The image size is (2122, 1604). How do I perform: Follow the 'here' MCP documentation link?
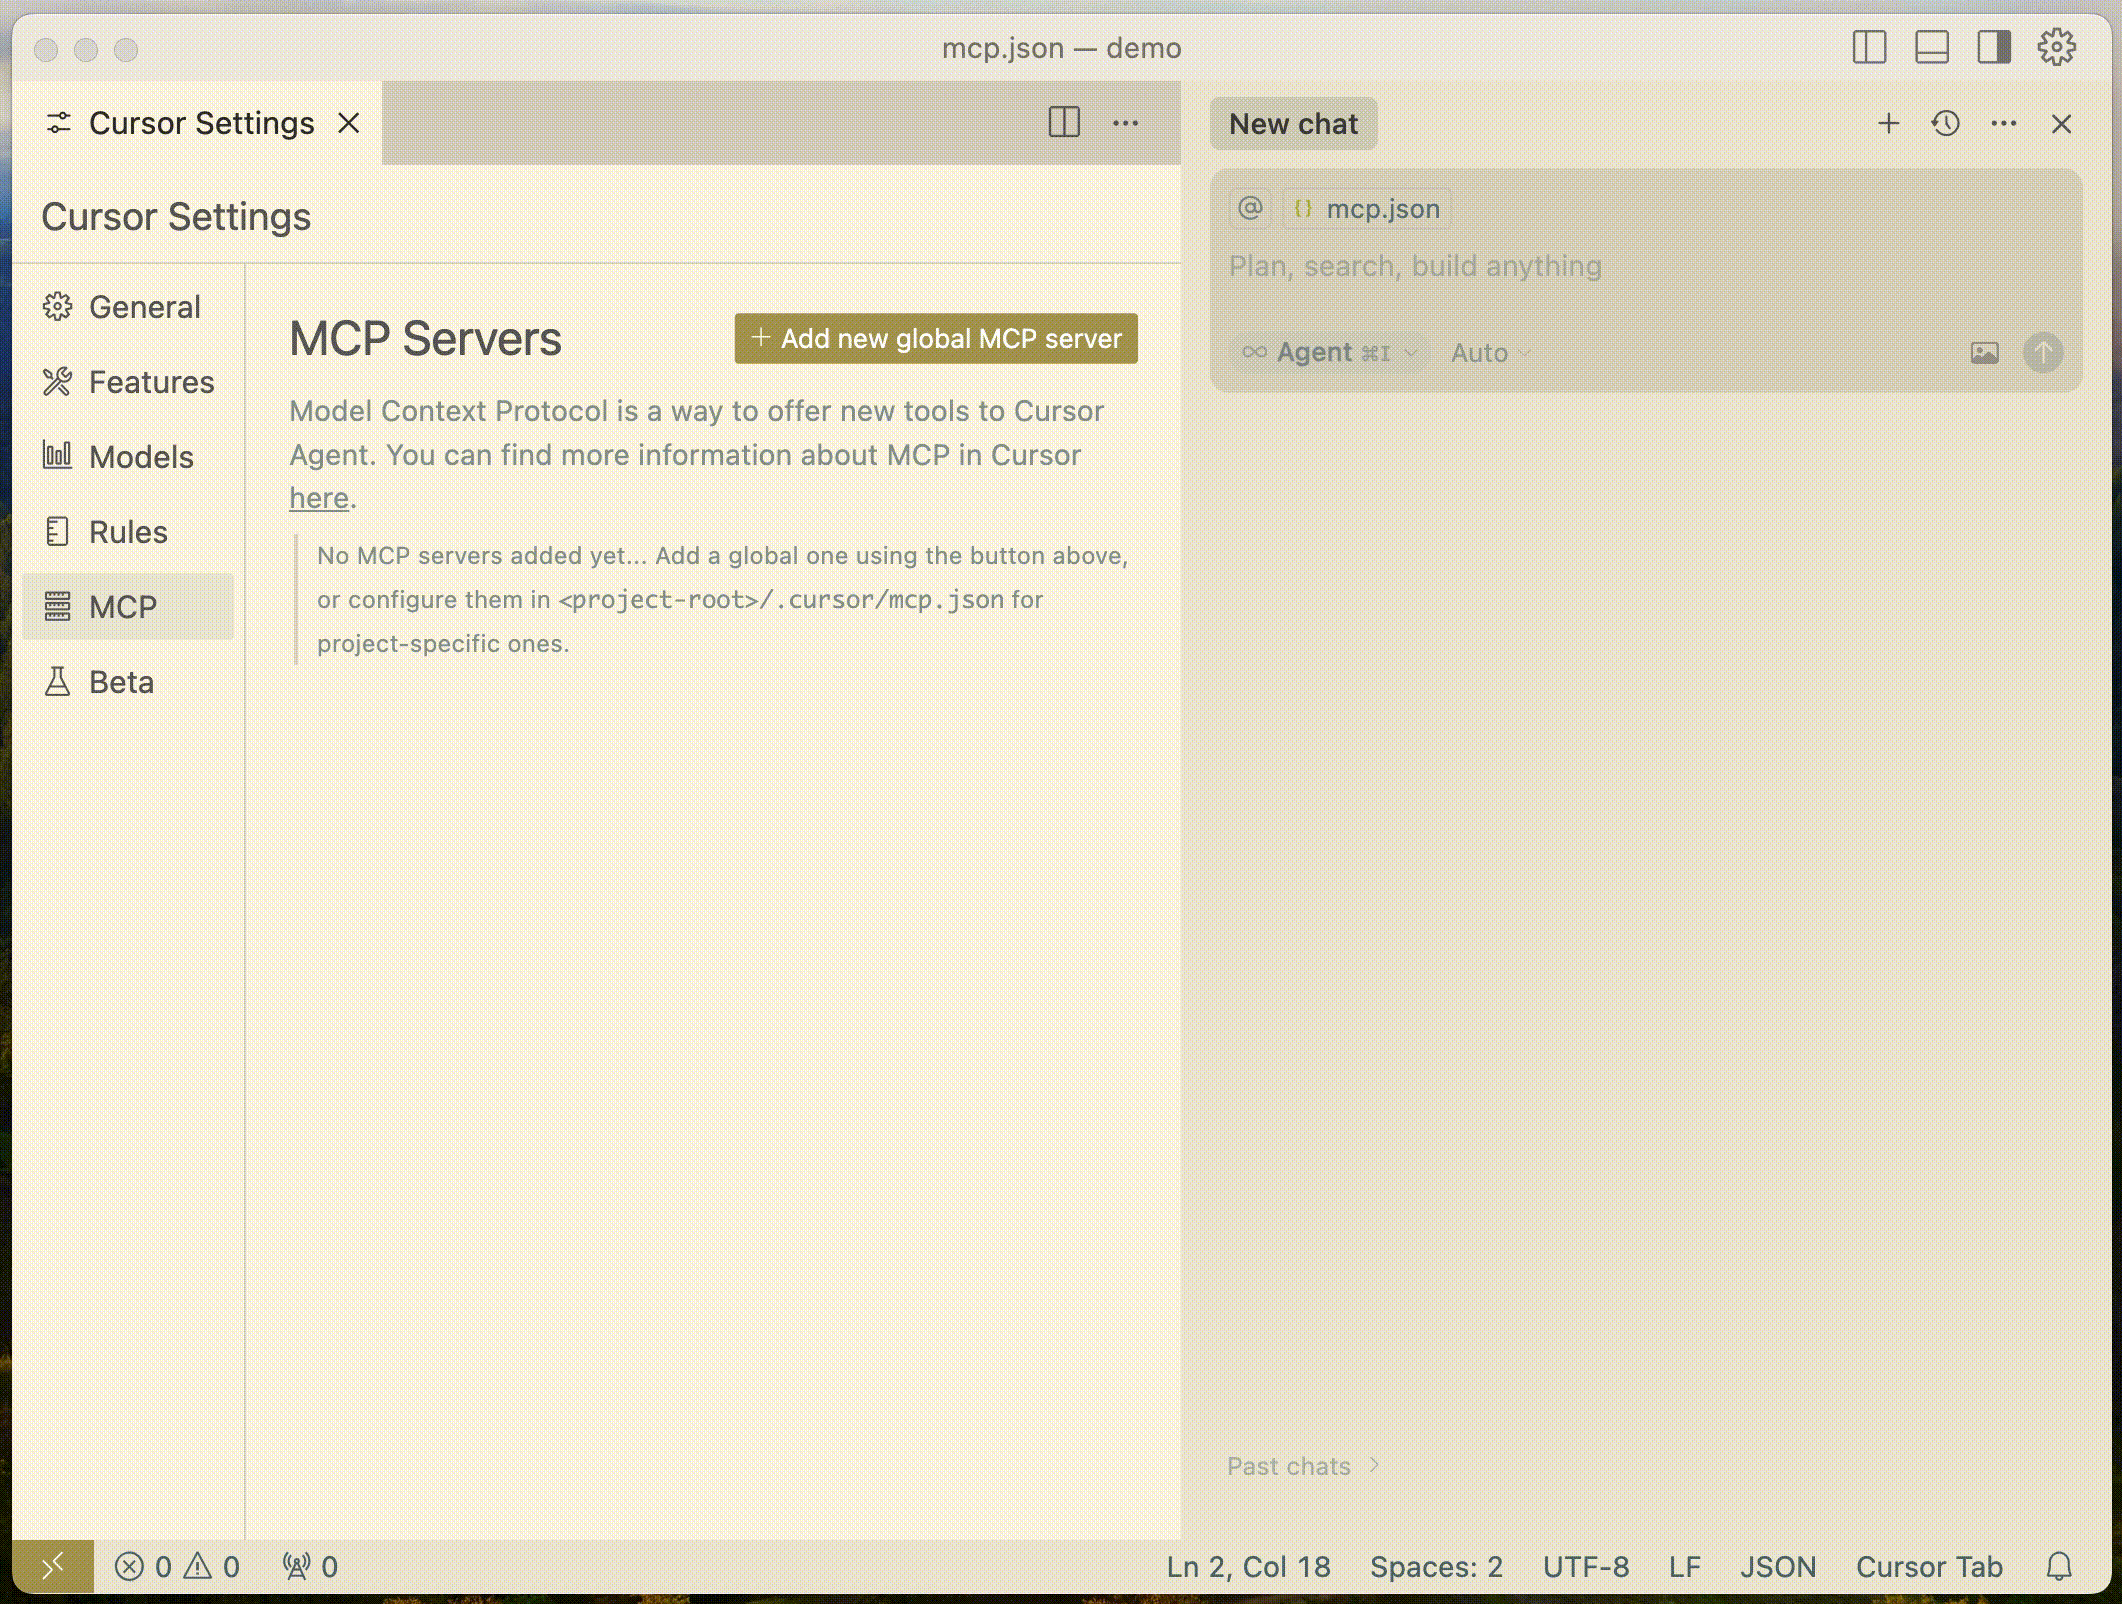tap(318, 498)
